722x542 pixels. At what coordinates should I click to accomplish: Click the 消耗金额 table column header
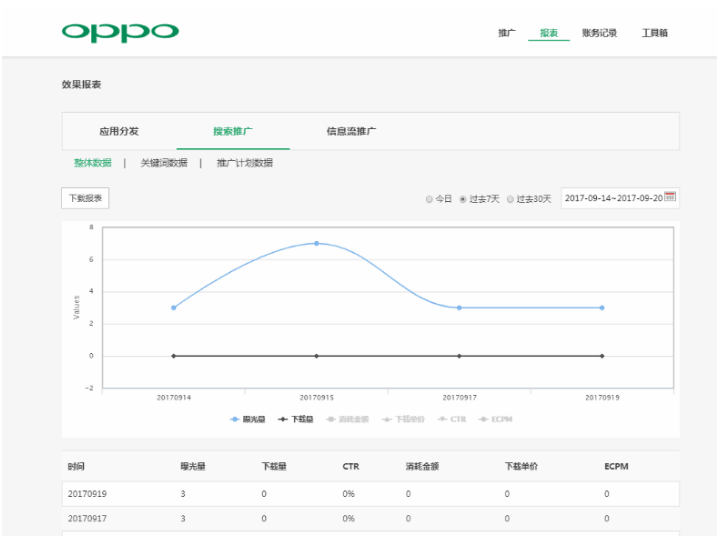tap(422, 466)
